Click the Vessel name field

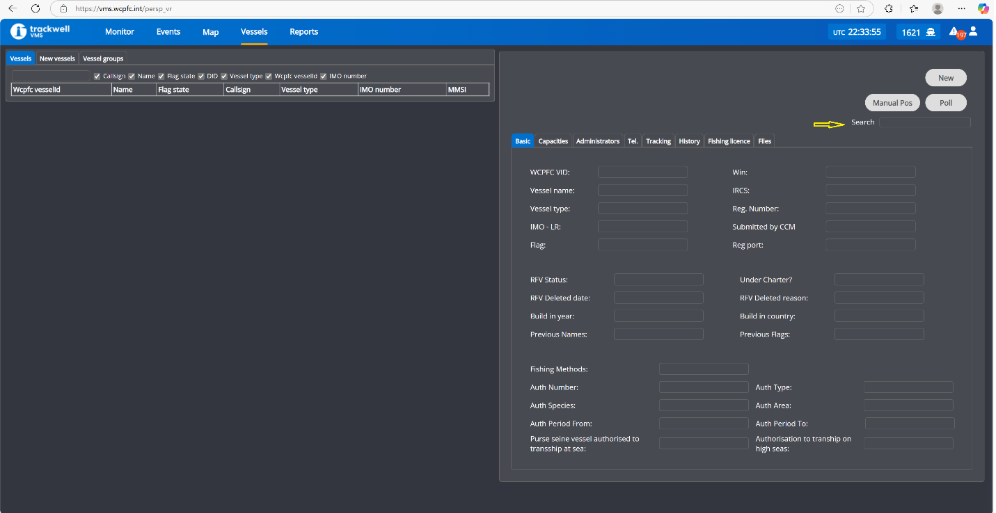(643, 190)
